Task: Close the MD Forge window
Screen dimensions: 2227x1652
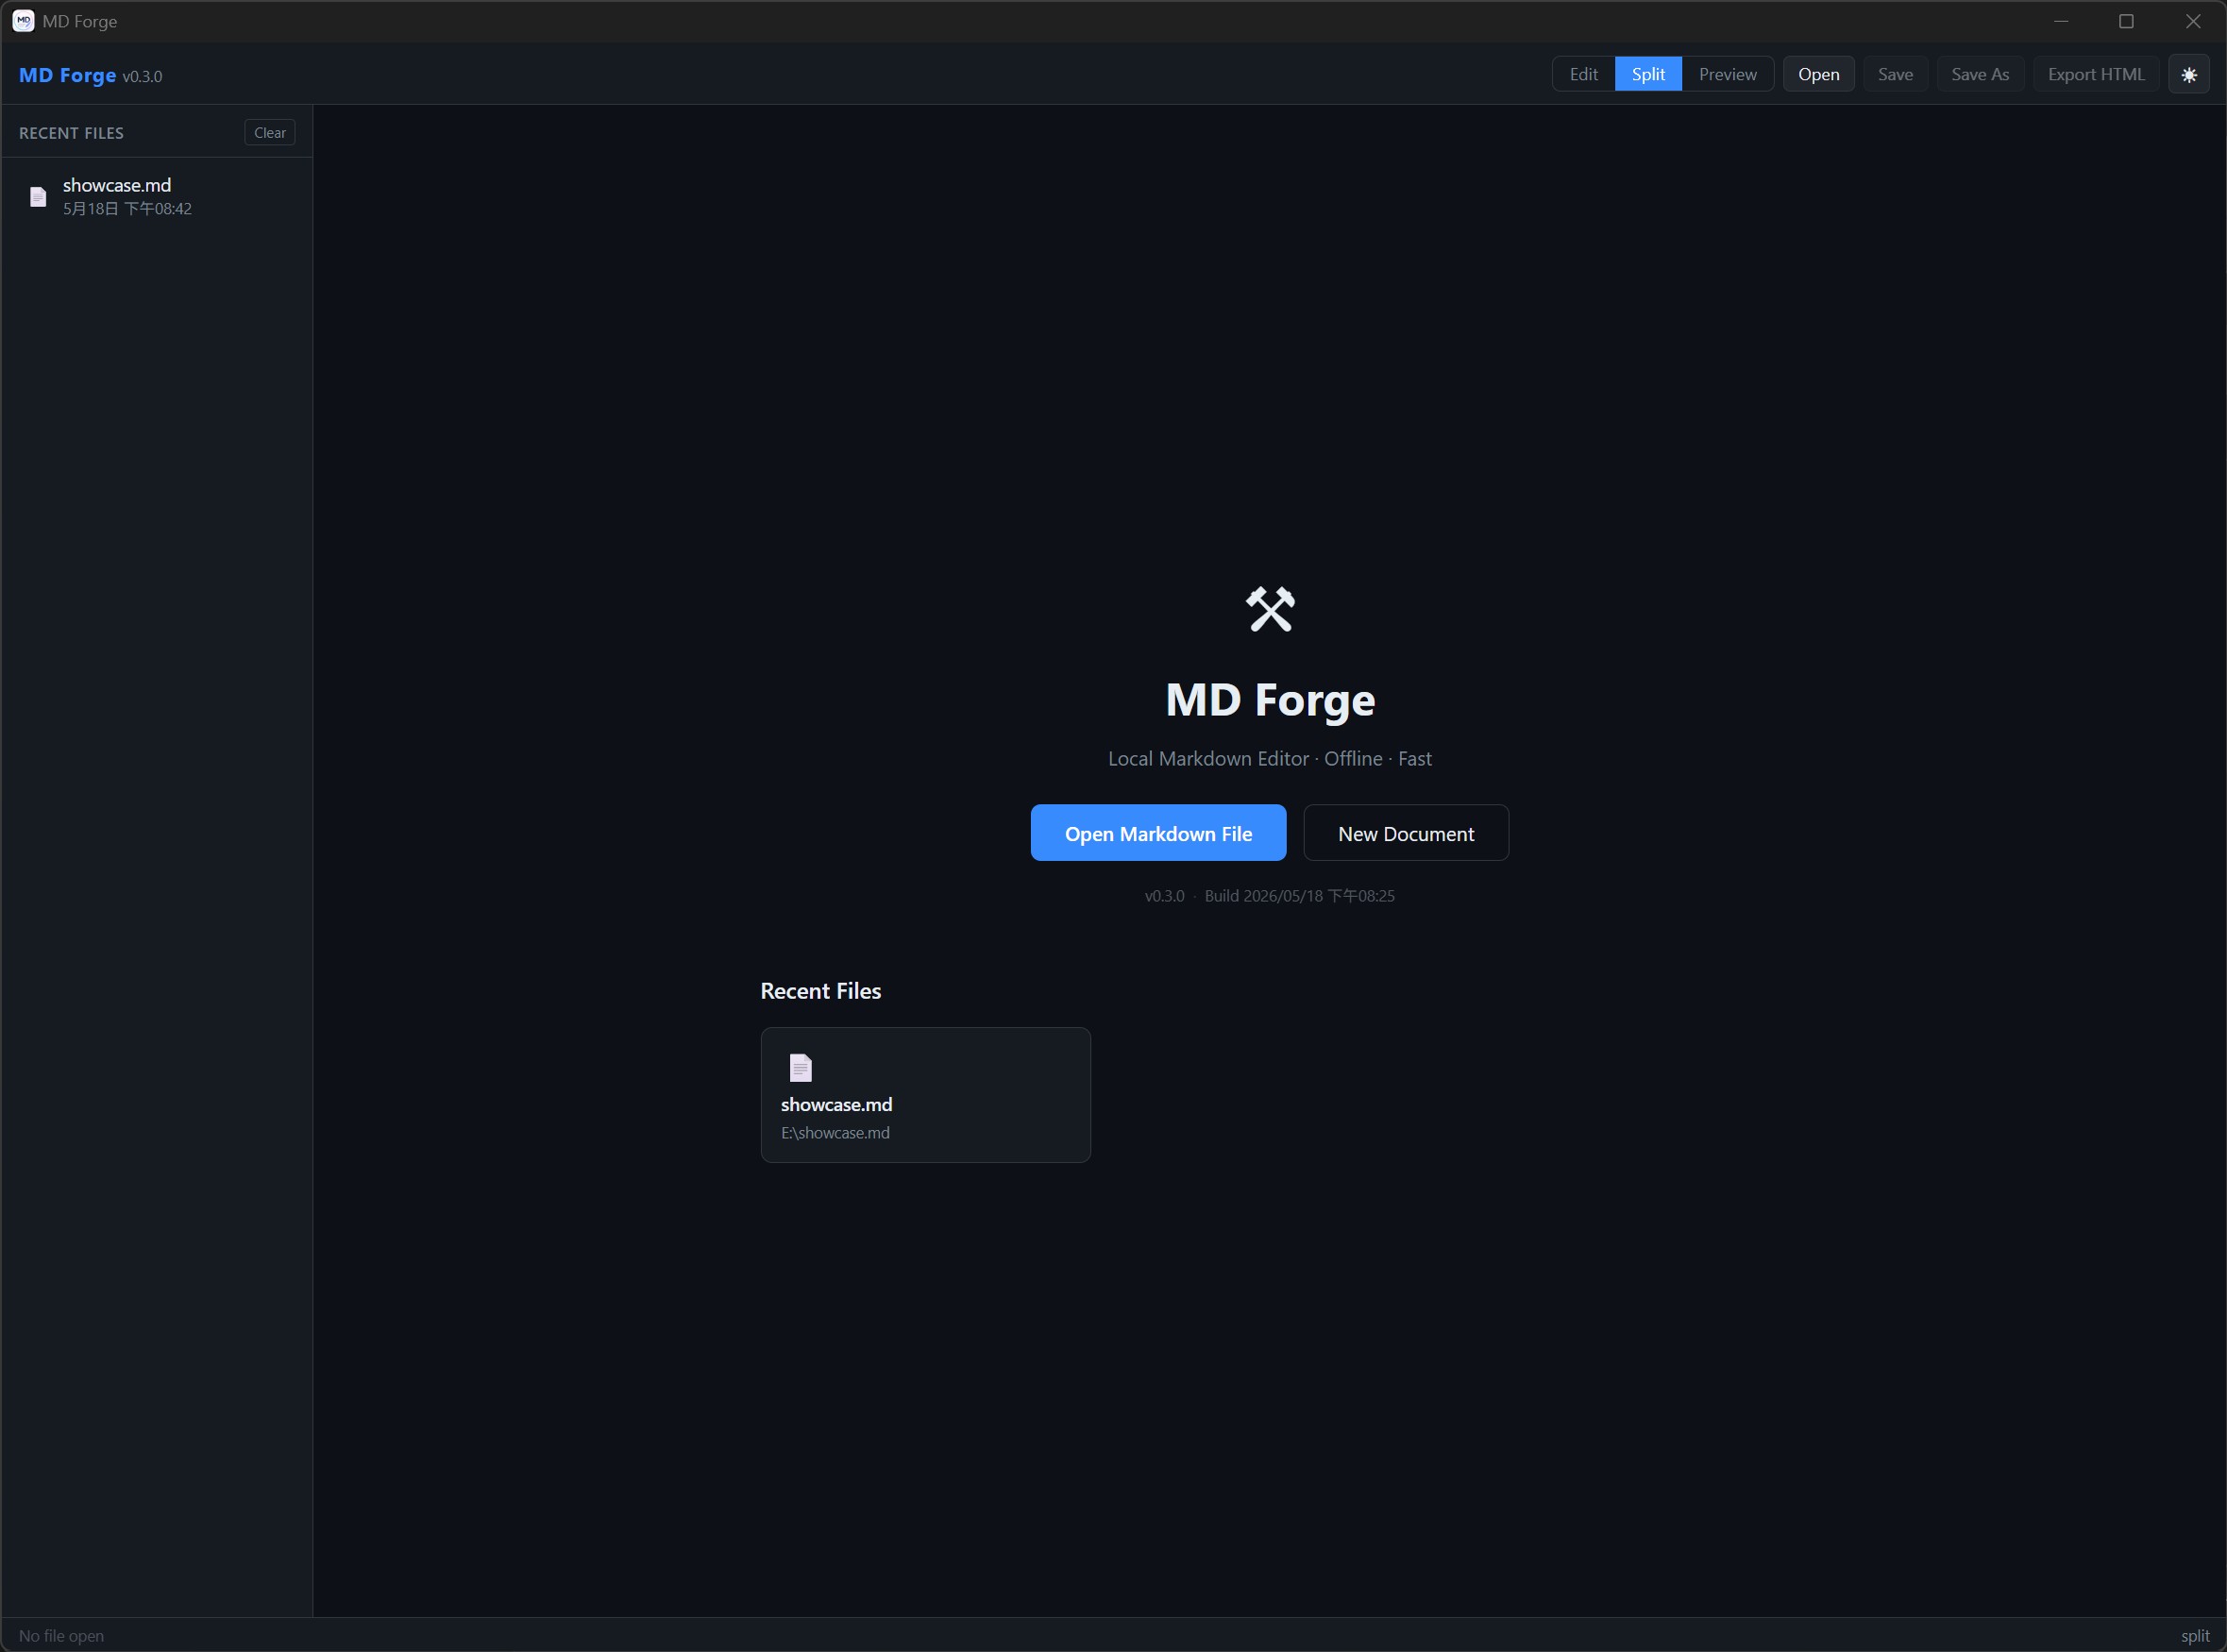Action: click(2193, 21)
